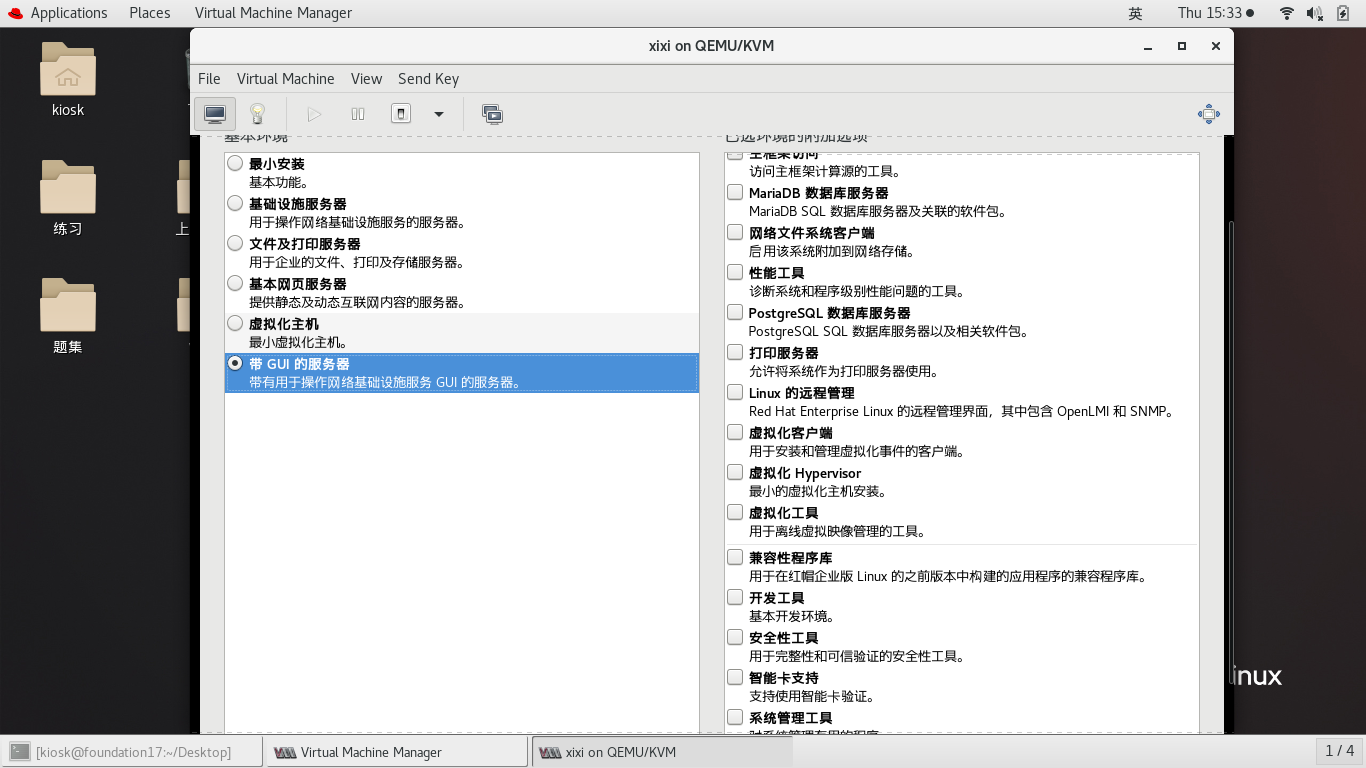Check 网络文件系统客户端 add-on
1366x768 pixels.
tap(735, 232)
